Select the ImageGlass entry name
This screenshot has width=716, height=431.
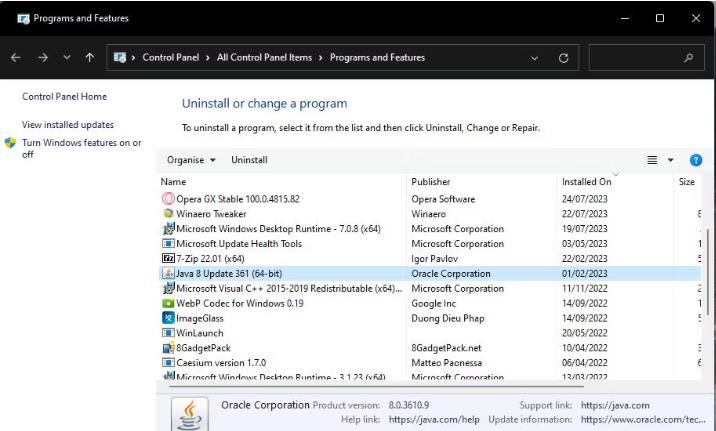click(x=200, y=319)
